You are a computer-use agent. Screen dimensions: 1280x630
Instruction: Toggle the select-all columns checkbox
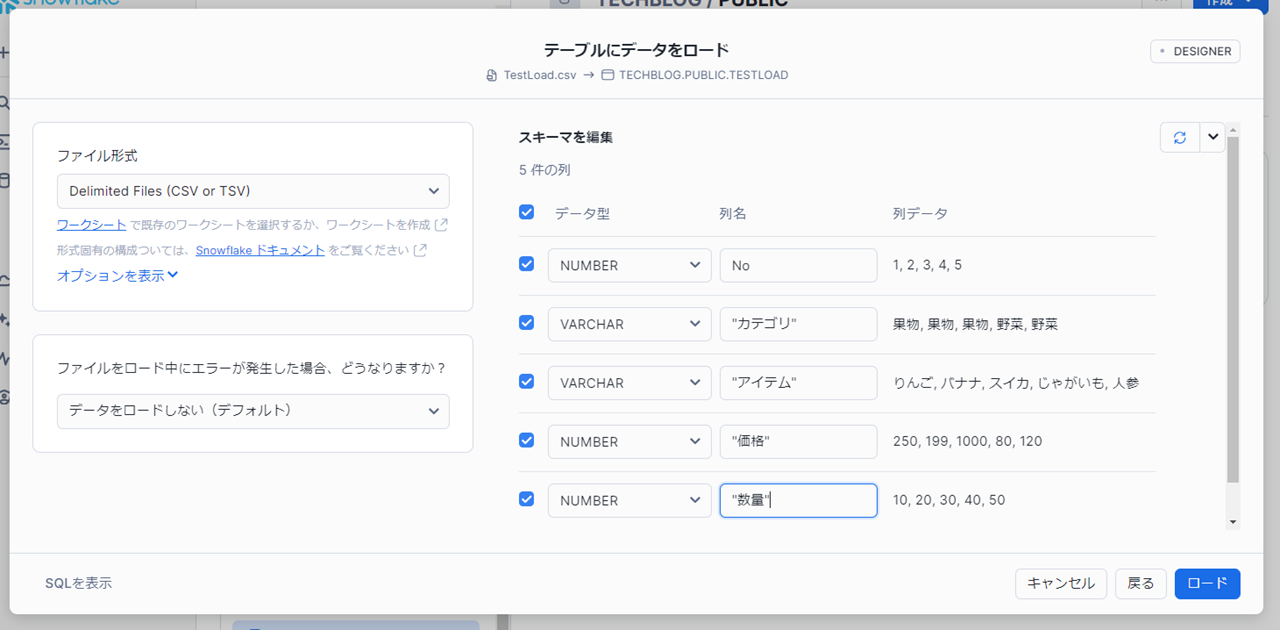click(527, 212)
